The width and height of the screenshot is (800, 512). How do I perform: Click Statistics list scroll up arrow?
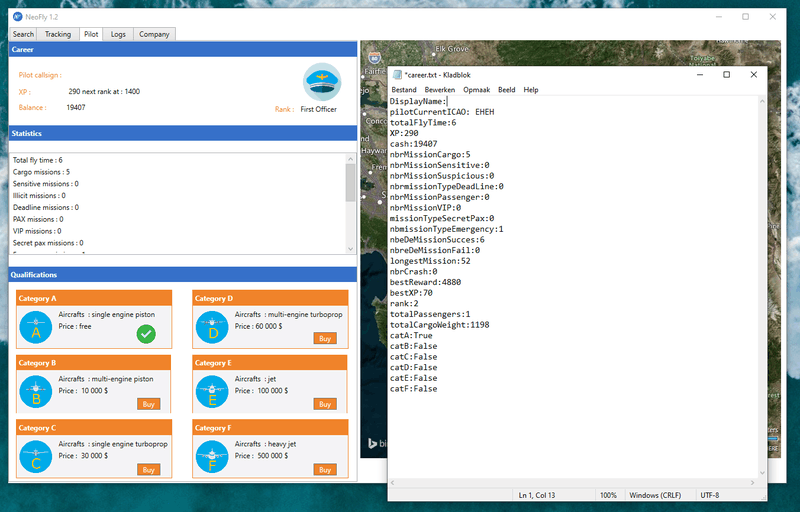(x=351, y=159)
